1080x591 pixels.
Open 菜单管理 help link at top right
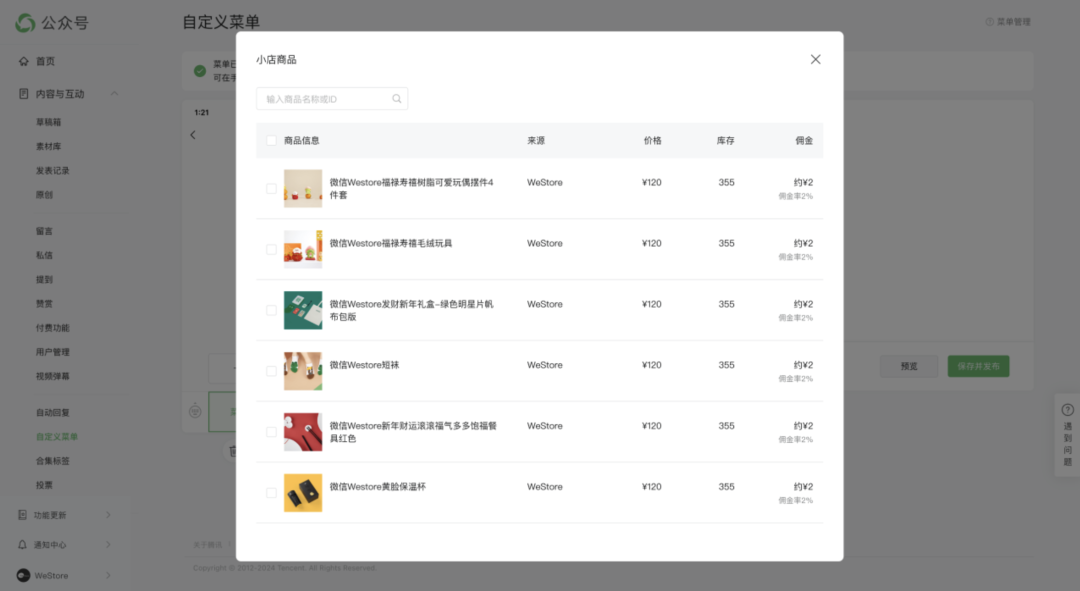point(1008,22)
